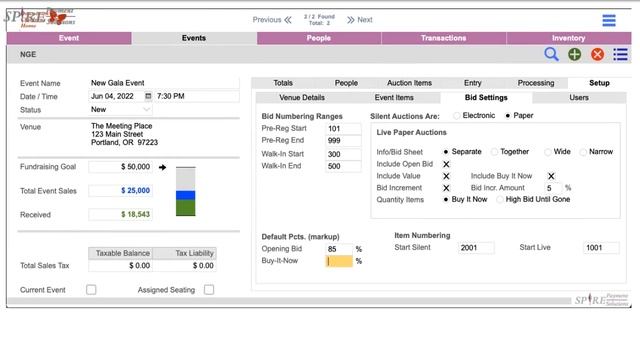Click the Pre-Reg End field
Viewport: 640px width, 360px height.
(x=343, y=140)
